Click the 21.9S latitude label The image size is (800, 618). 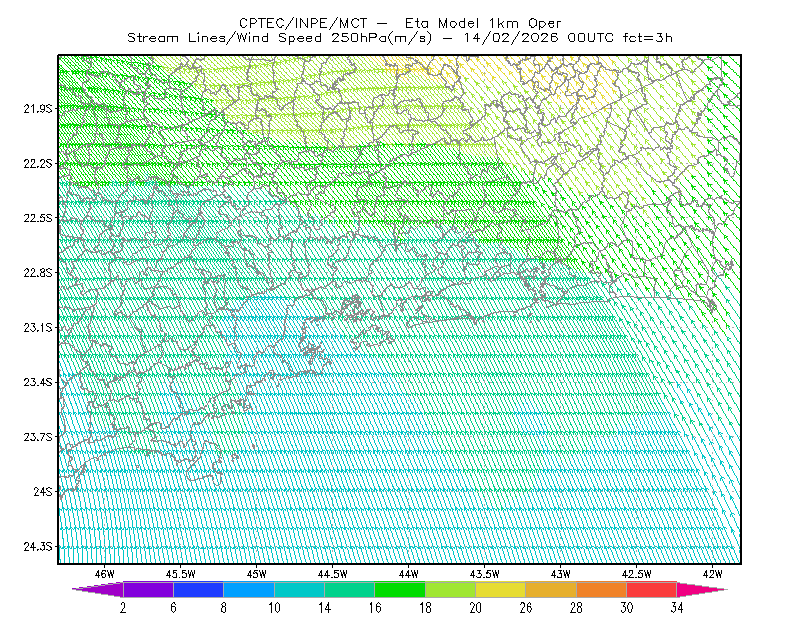pyautogui.click(x=38, y=108)
